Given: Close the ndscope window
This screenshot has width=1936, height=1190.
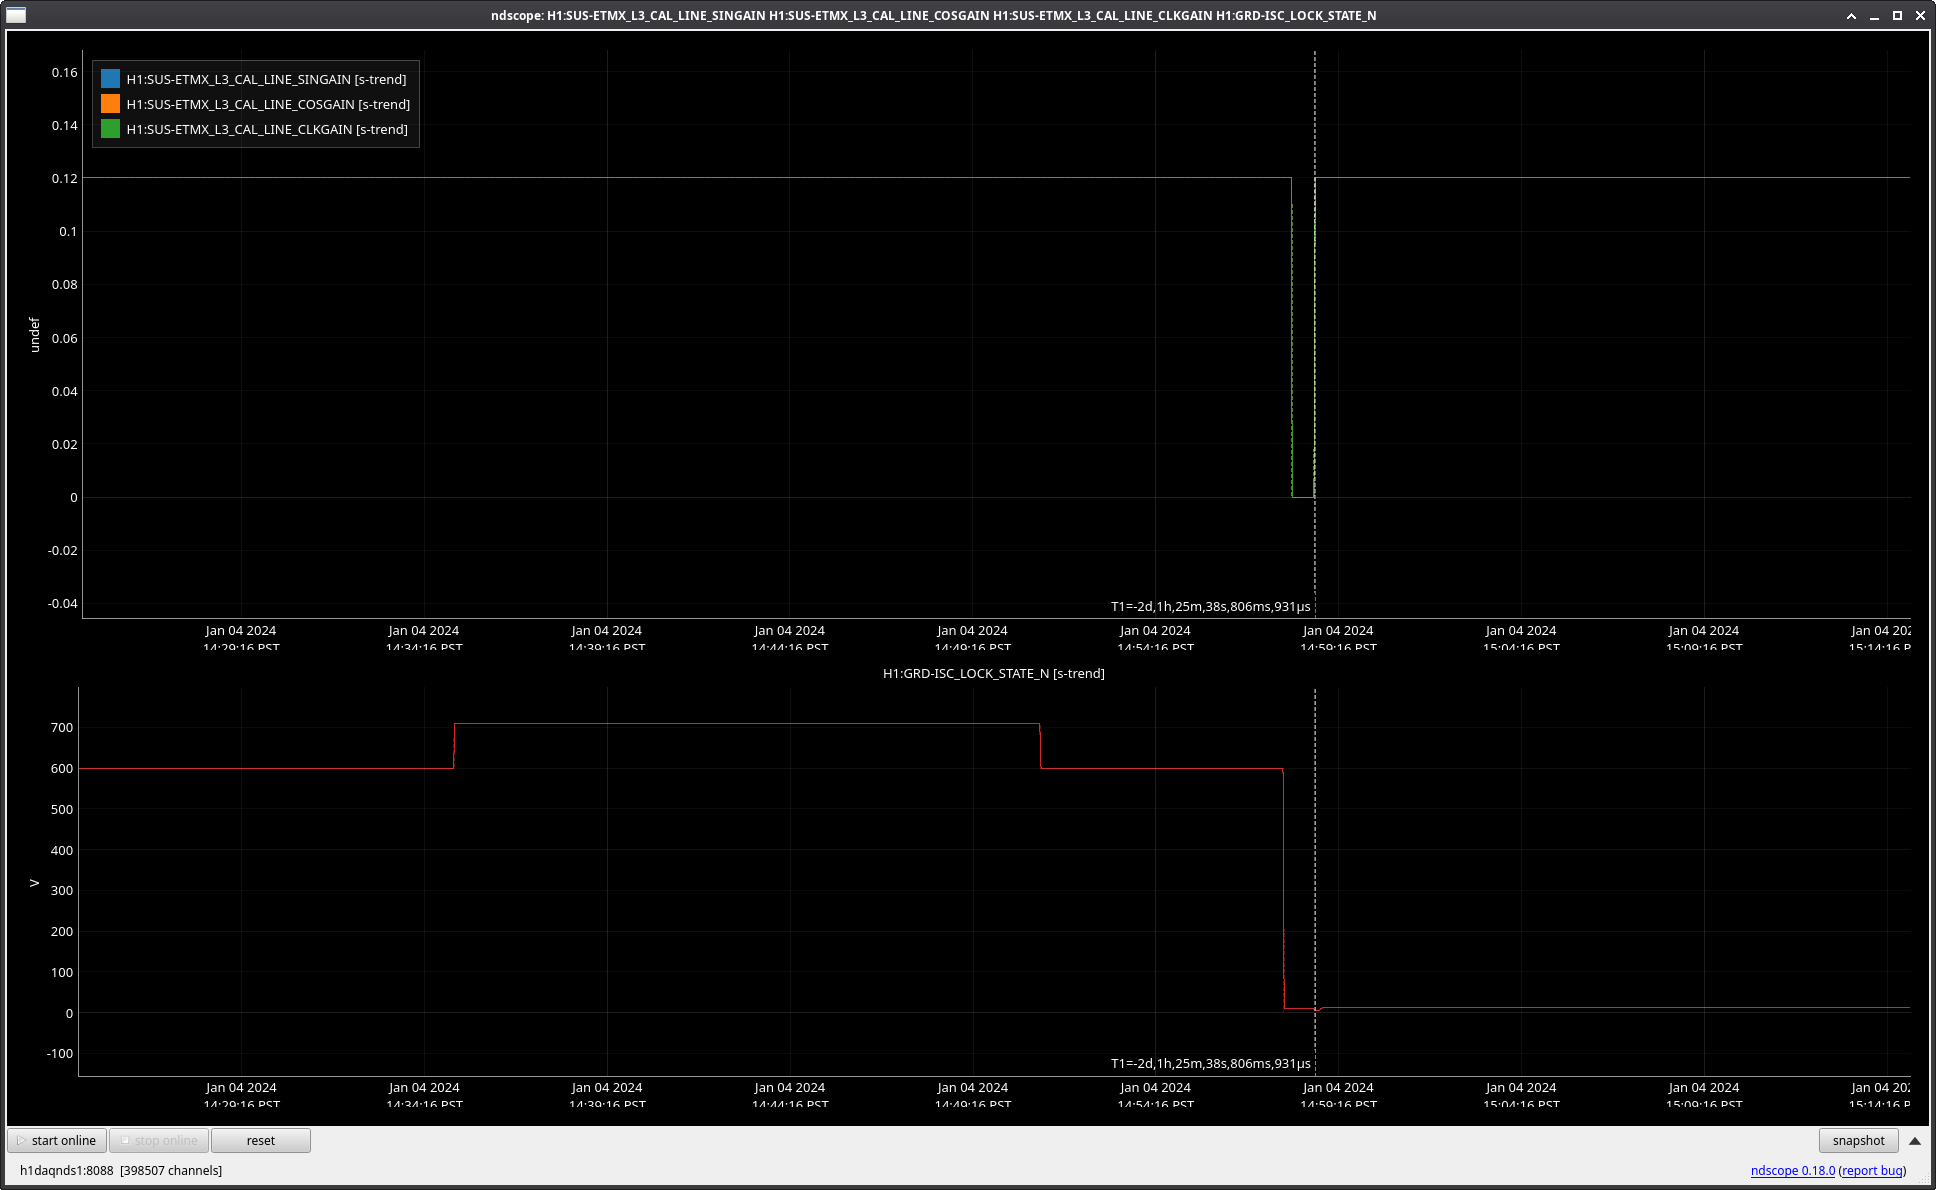Looking at the screenshot, I should click(x=1920, y=15).
